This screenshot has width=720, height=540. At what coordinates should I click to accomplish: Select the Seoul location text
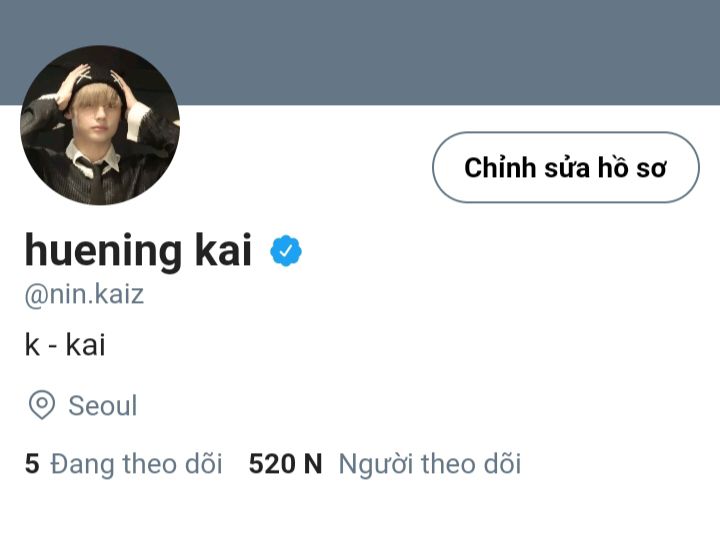(103, 405)
